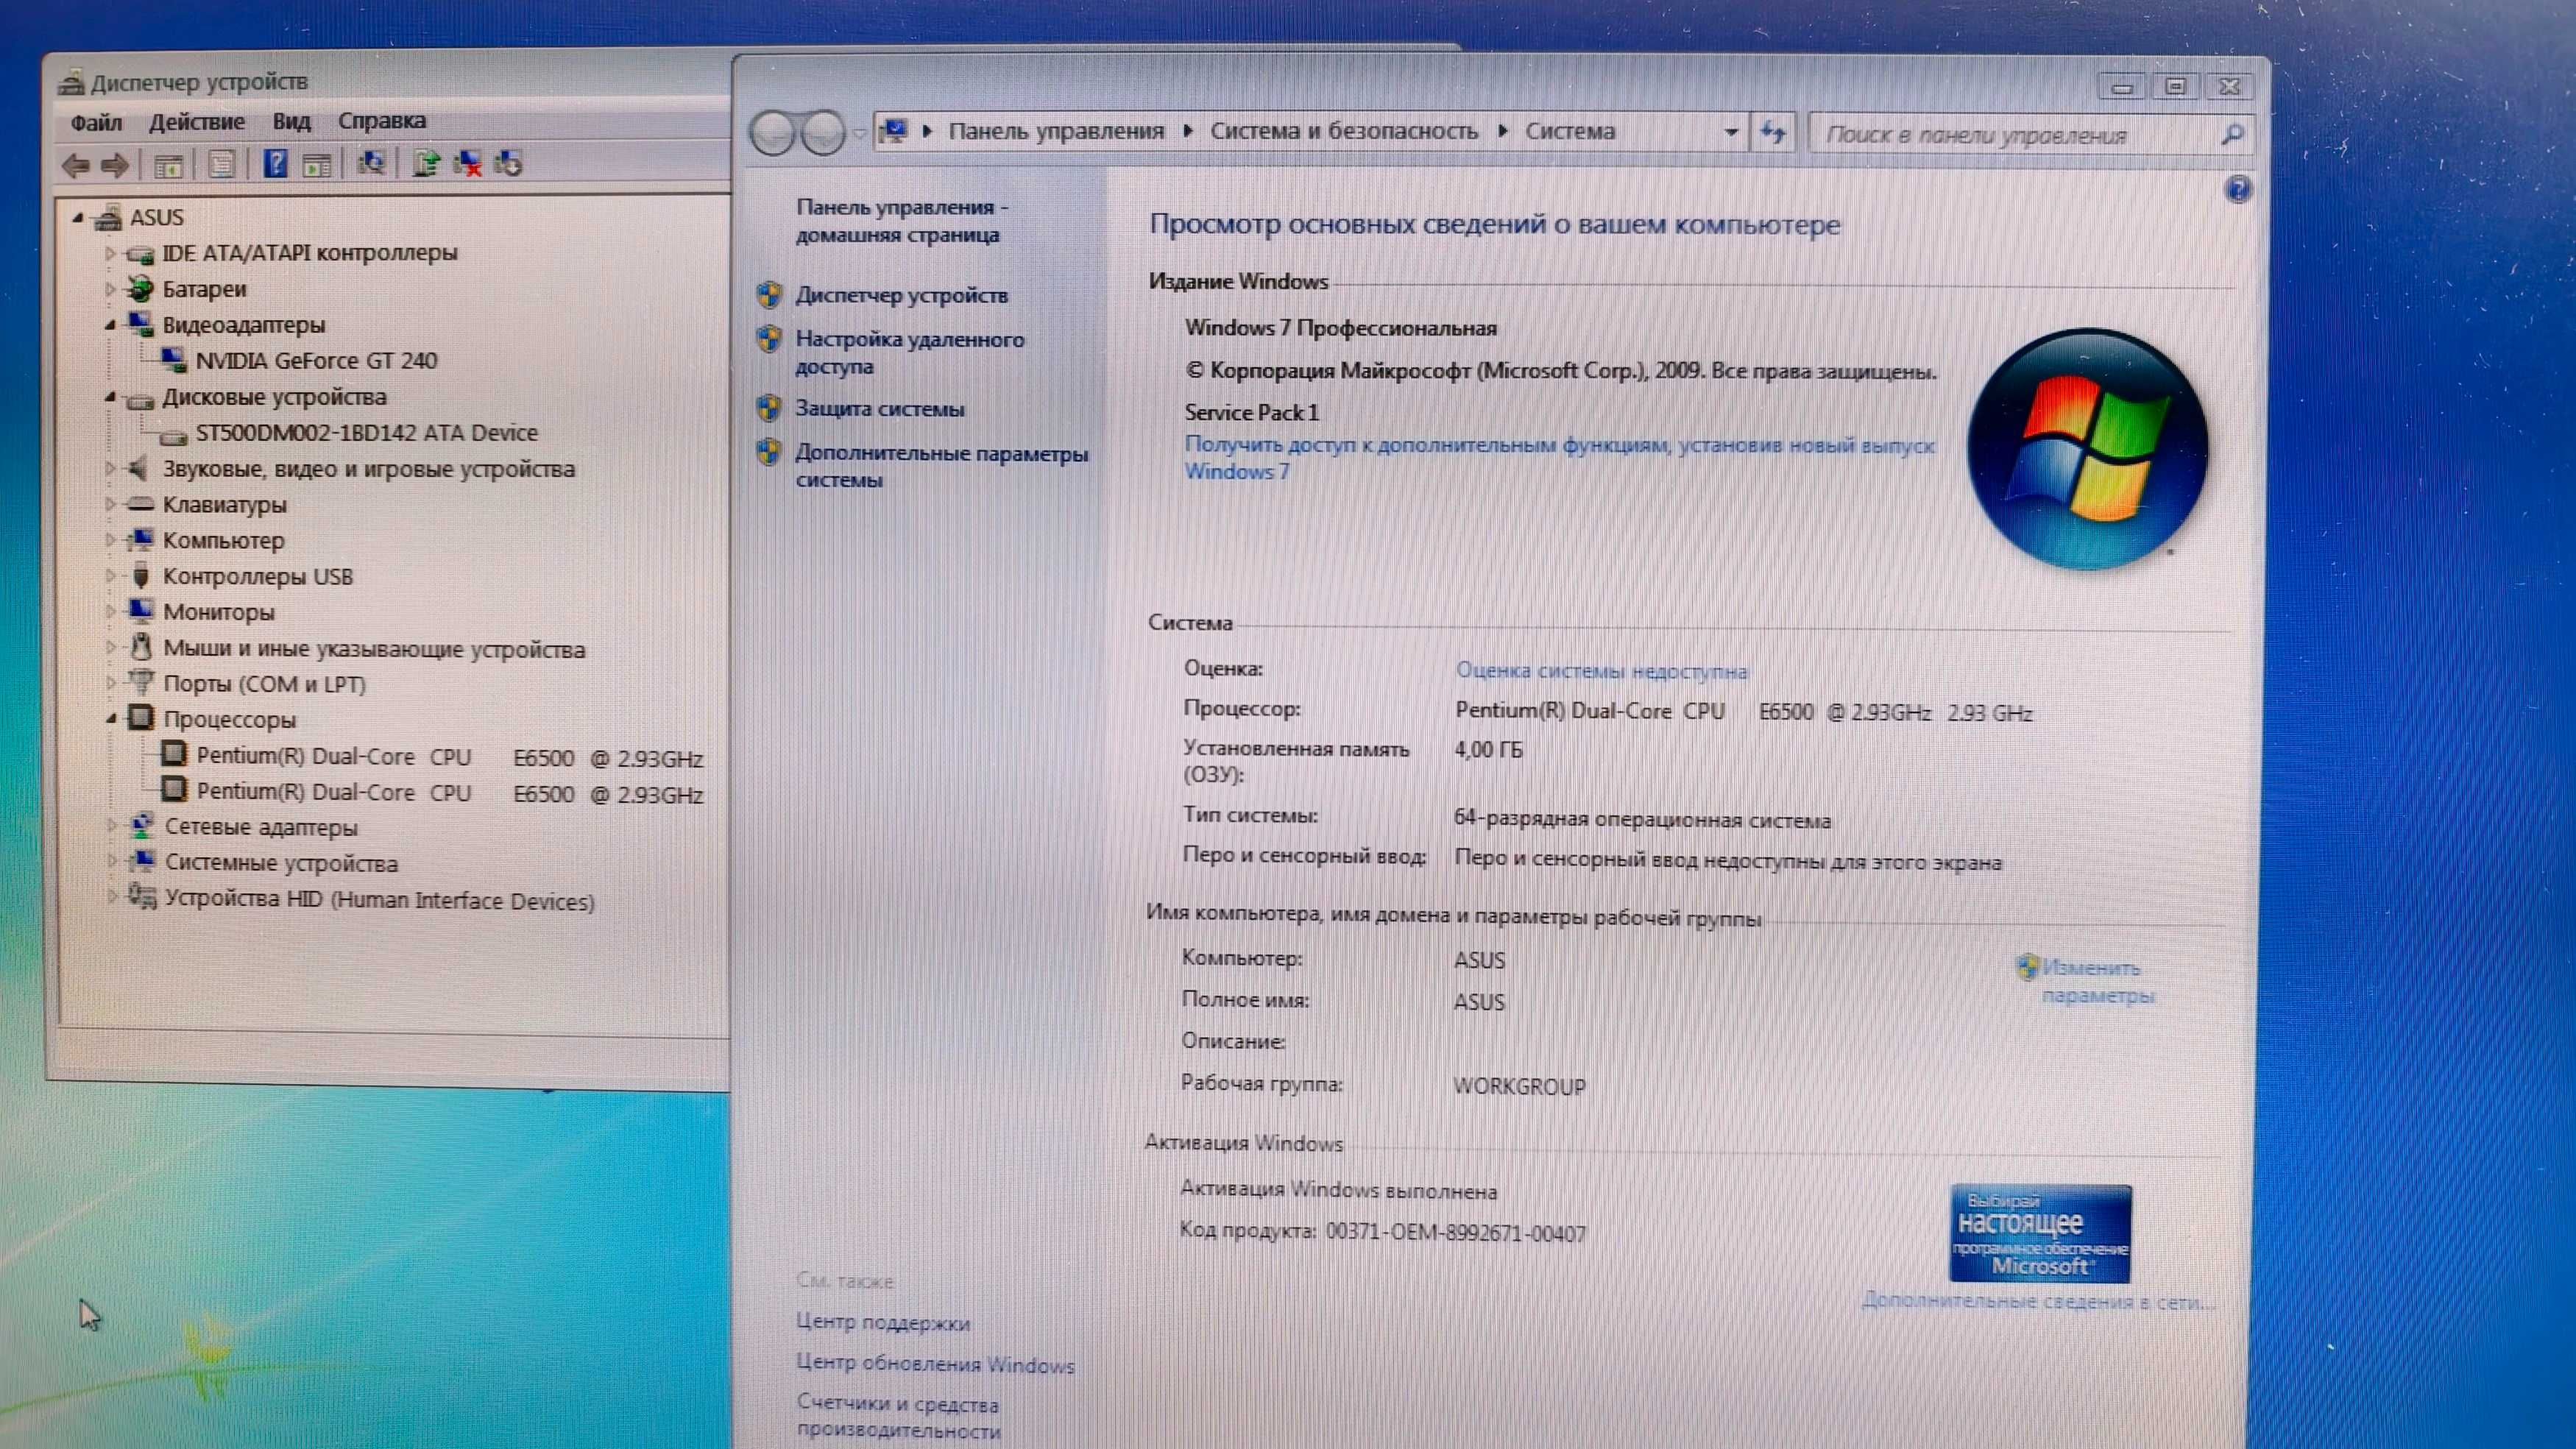2576x1449 pixels.
Task: Open the address bar dropdown arrow
Action: pyautogui.click(x=1731, y=133)
